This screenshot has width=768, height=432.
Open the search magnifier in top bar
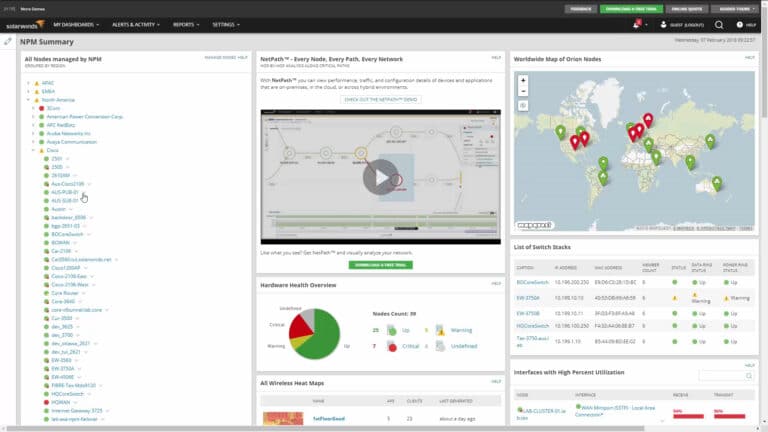coord(719,24)
